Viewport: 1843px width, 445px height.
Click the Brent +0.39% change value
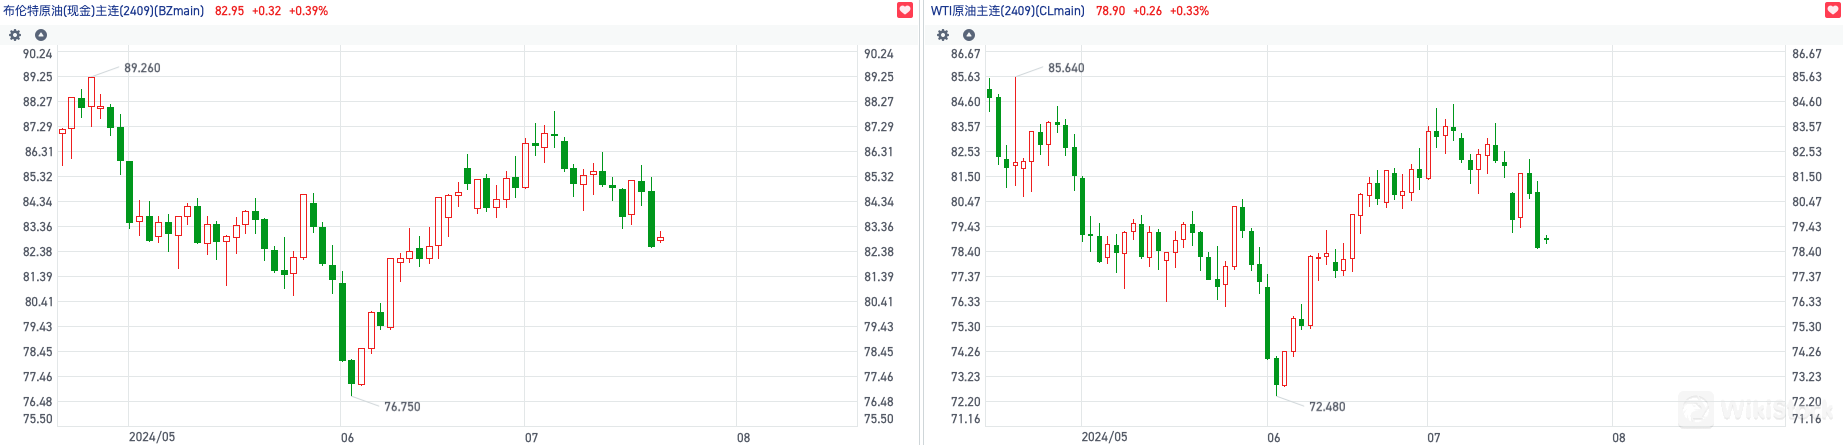coord(308,11)
